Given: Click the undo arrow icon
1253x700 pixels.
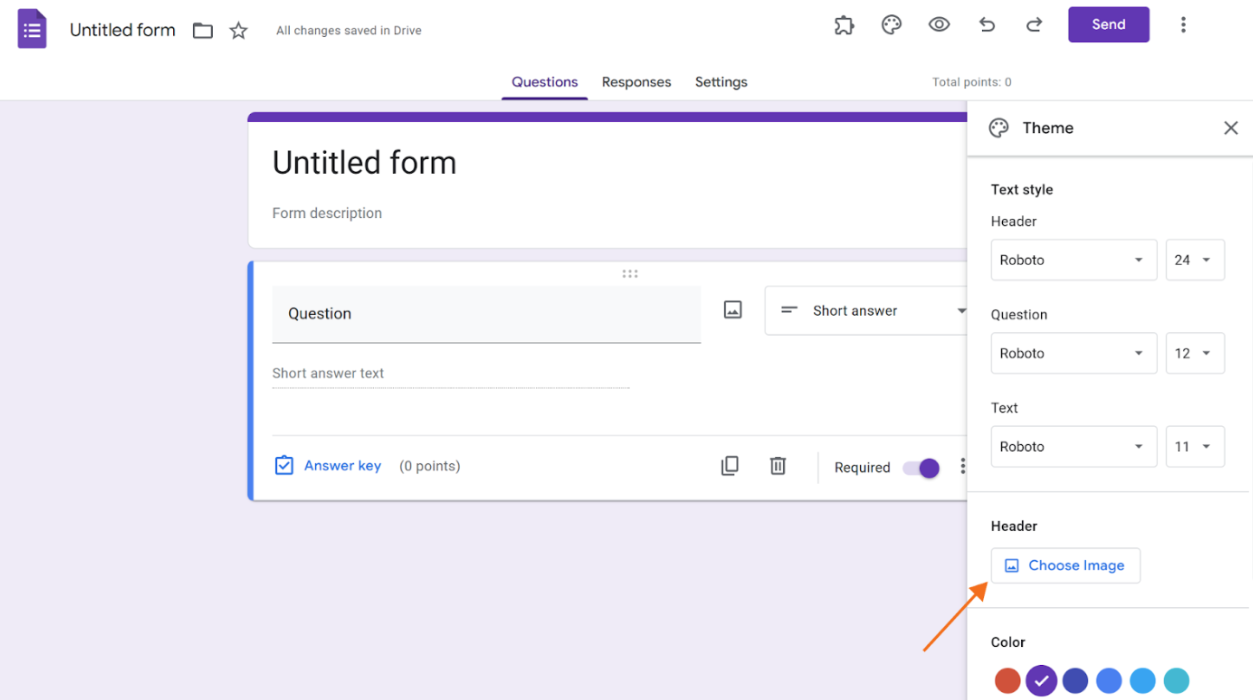Looking at the screenshot, I should (987, 25).
